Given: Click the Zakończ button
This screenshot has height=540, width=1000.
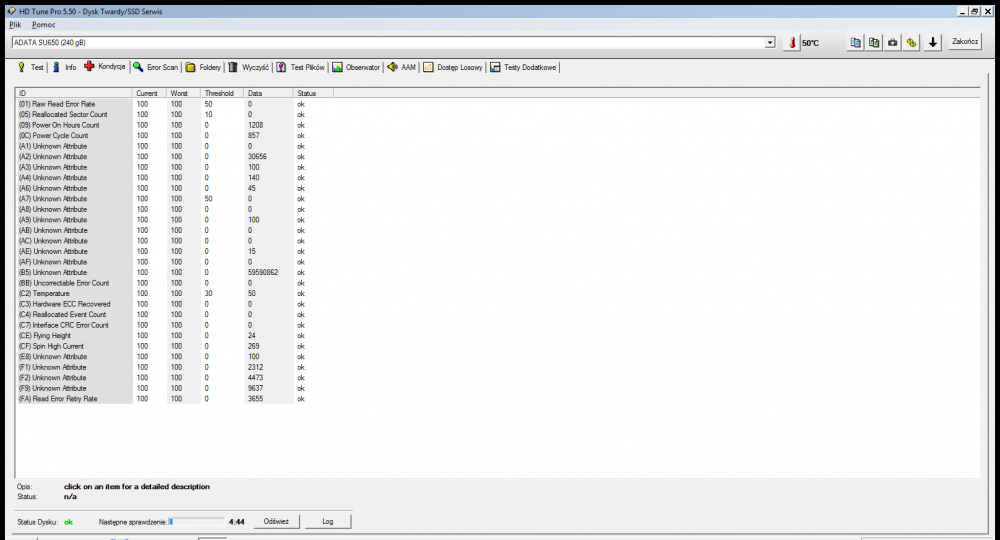Looking at the screenshot, I should pos(964,42).
